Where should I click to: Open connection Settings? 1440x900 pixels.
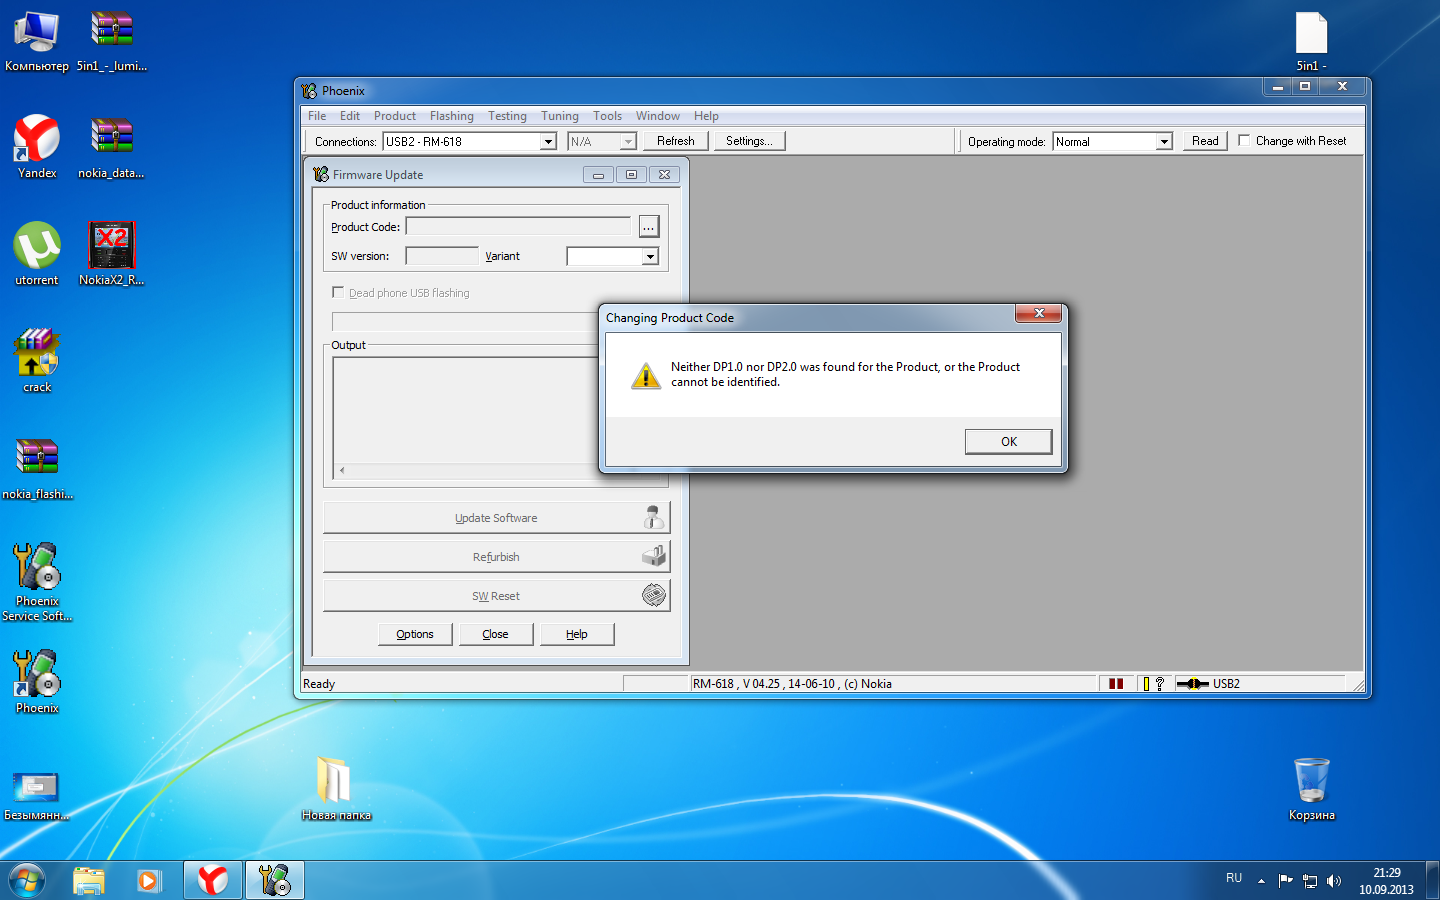pyautogui.click(x=749, y=141)
